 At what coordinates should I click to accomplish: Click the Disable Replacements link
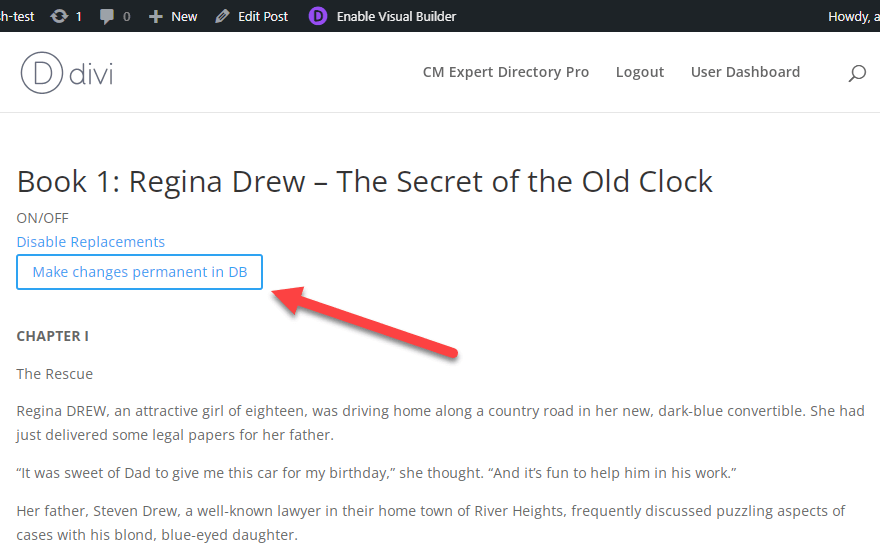pyautogui.click(x=91, y=242)
